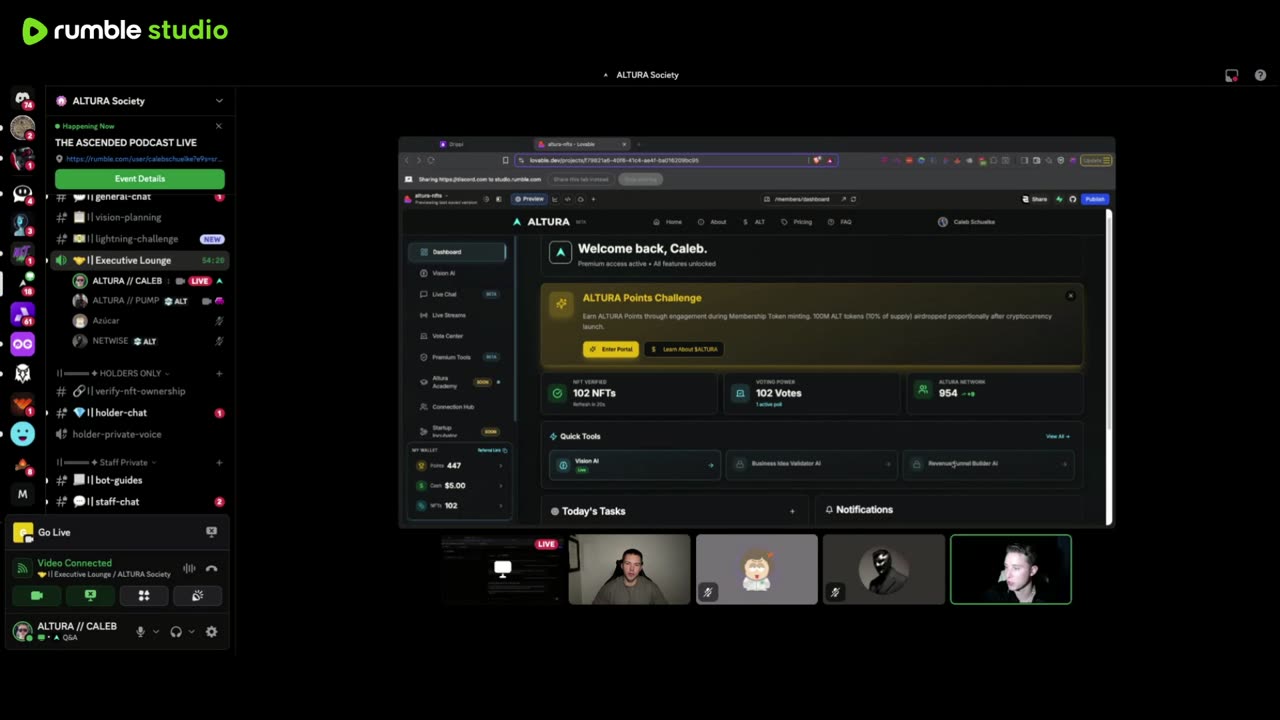Open GitHub icon in Lovable toolbar

pos(1072,199)
